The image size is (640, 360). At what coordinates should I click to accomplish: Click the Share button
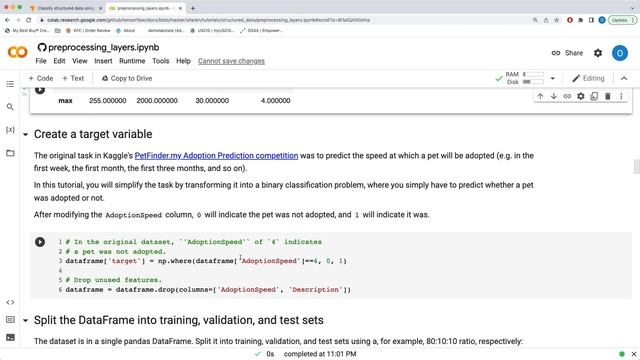click(567, 53)
